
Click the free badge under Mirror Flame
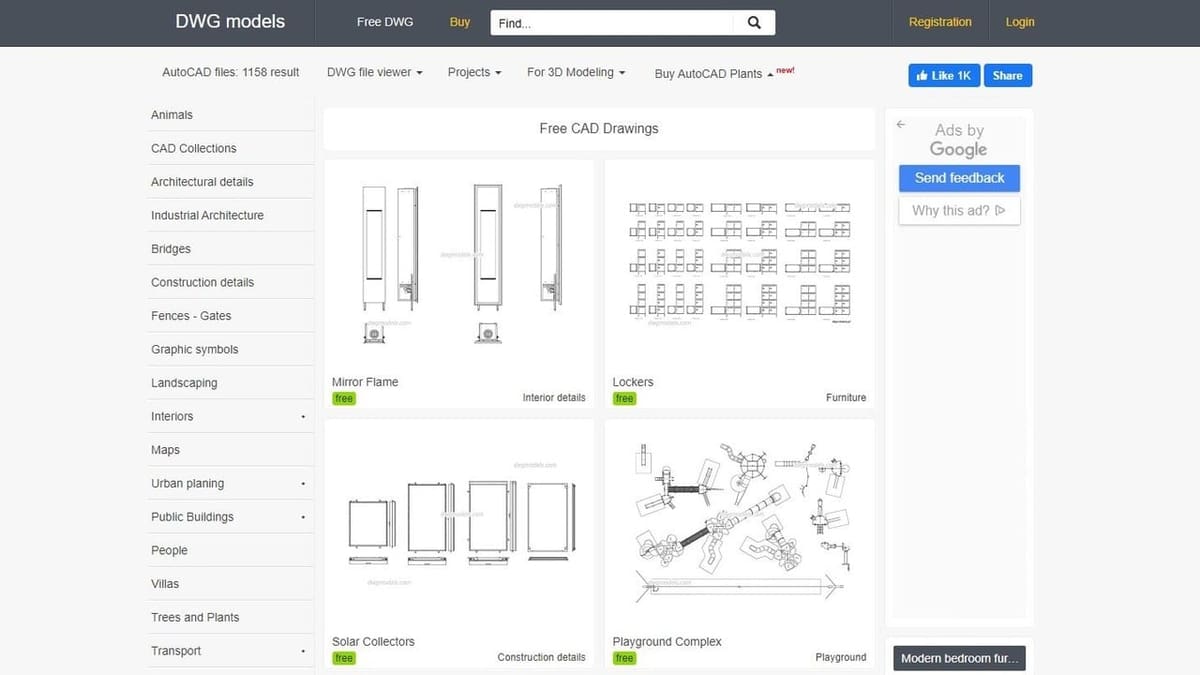point(344,398)
